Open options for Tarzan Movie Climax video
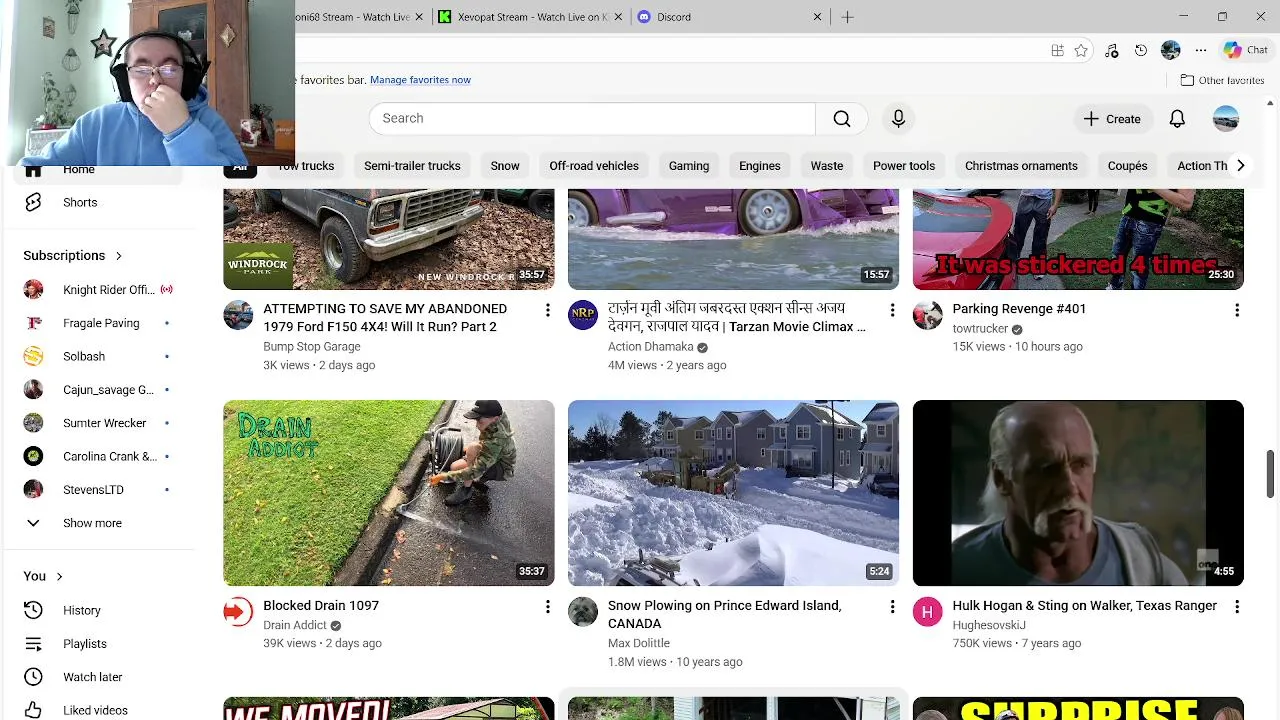1280x720 pixels. [892, 310]
